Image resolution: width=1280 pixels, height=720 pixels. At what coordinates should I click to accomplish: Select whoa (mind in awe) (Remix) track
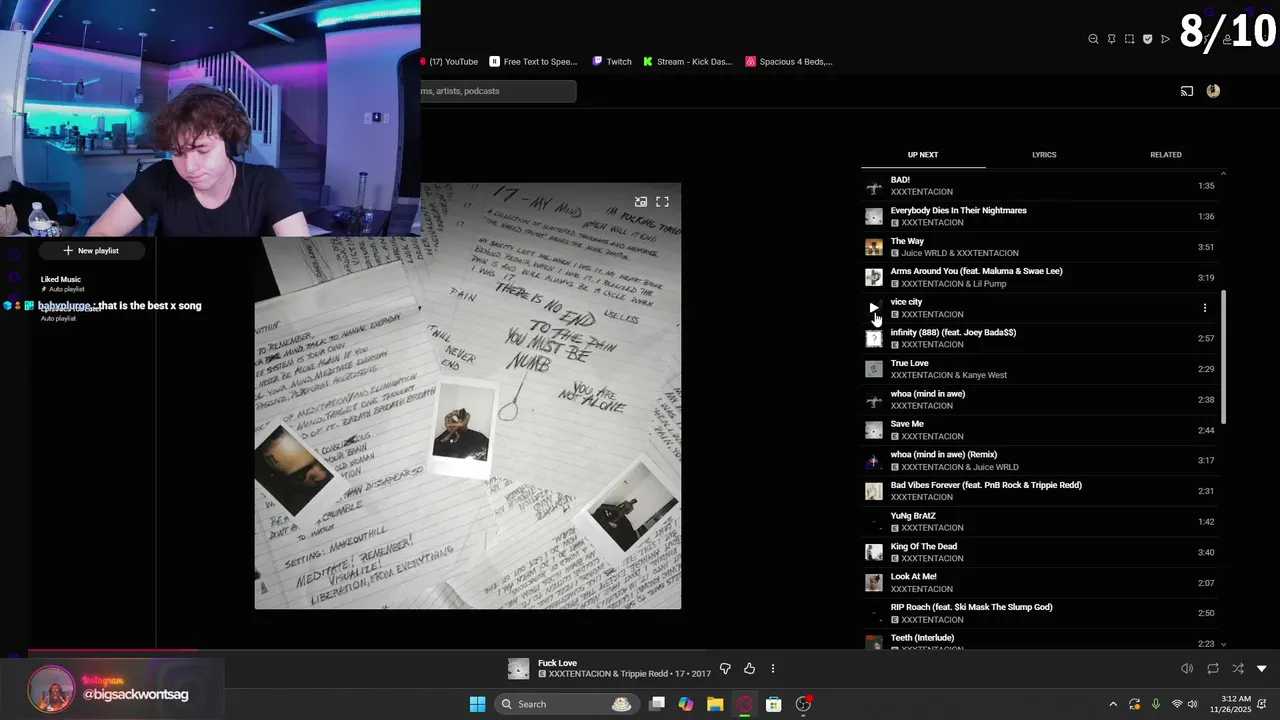click(1040, 460)
